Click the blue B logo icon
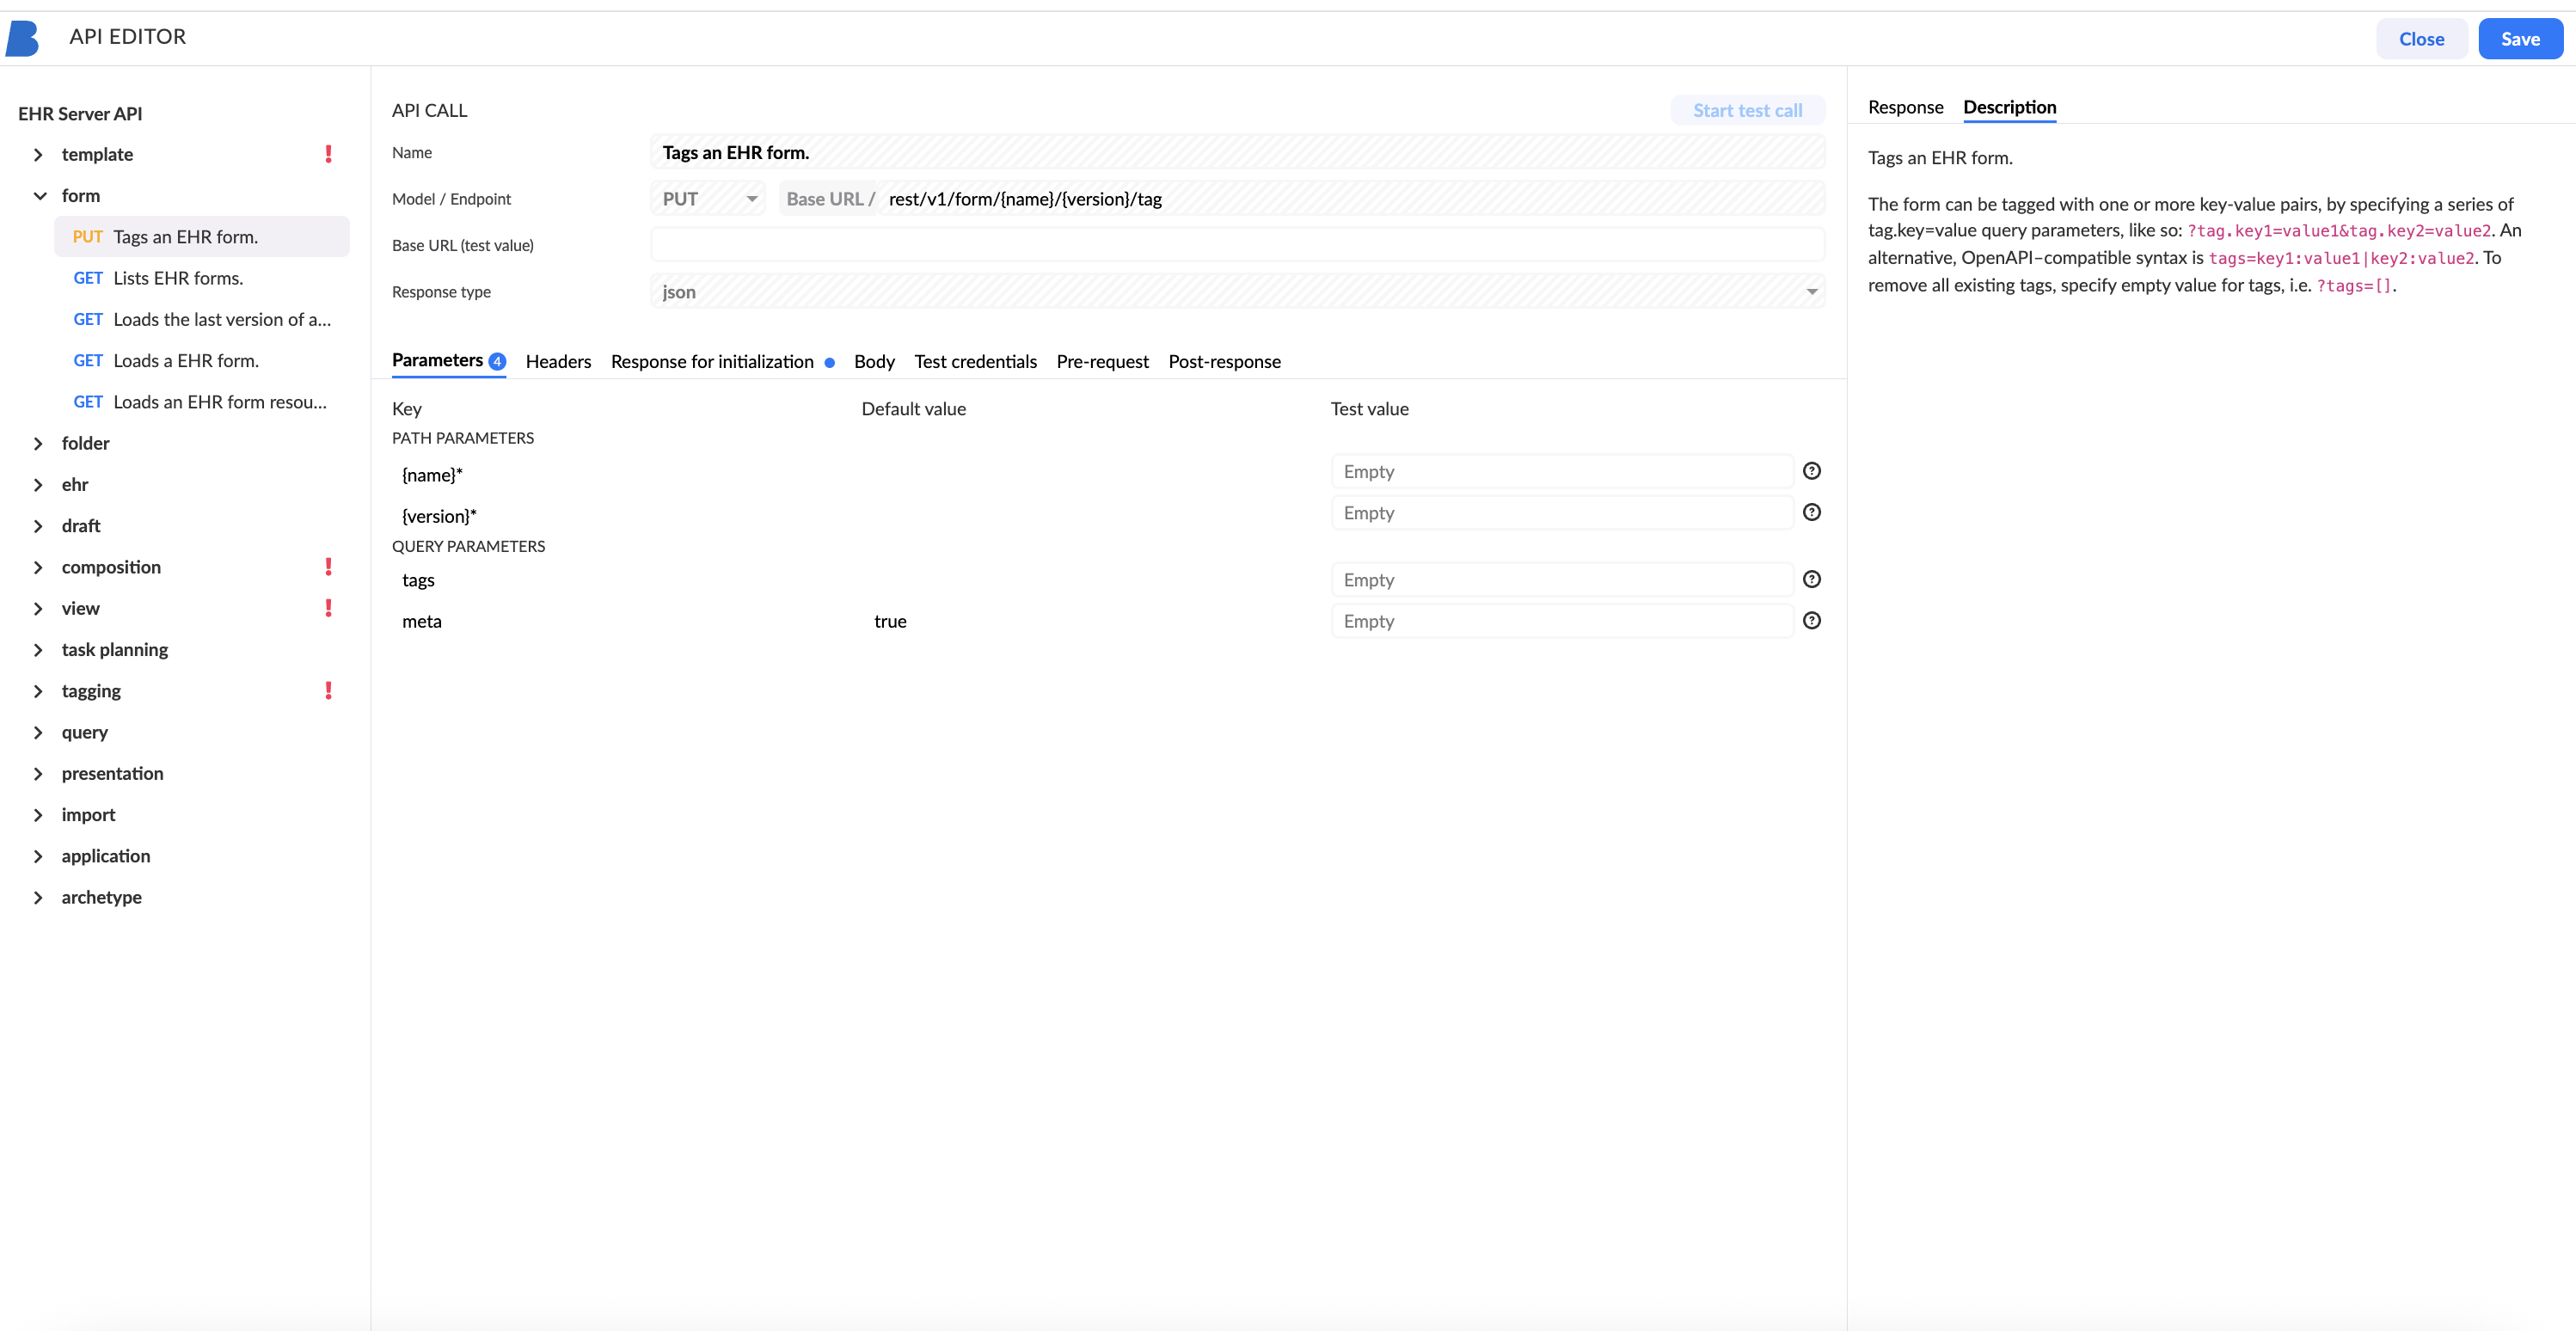Screen dimensions: 2576x1331 pos(22,39)
